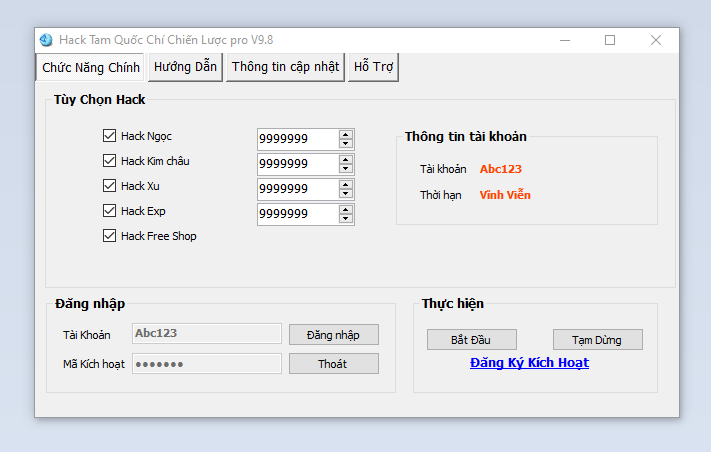Screen dimensions: 714x452
Task: Select the Hỗ Trợ tab
Action: (373, 67)
